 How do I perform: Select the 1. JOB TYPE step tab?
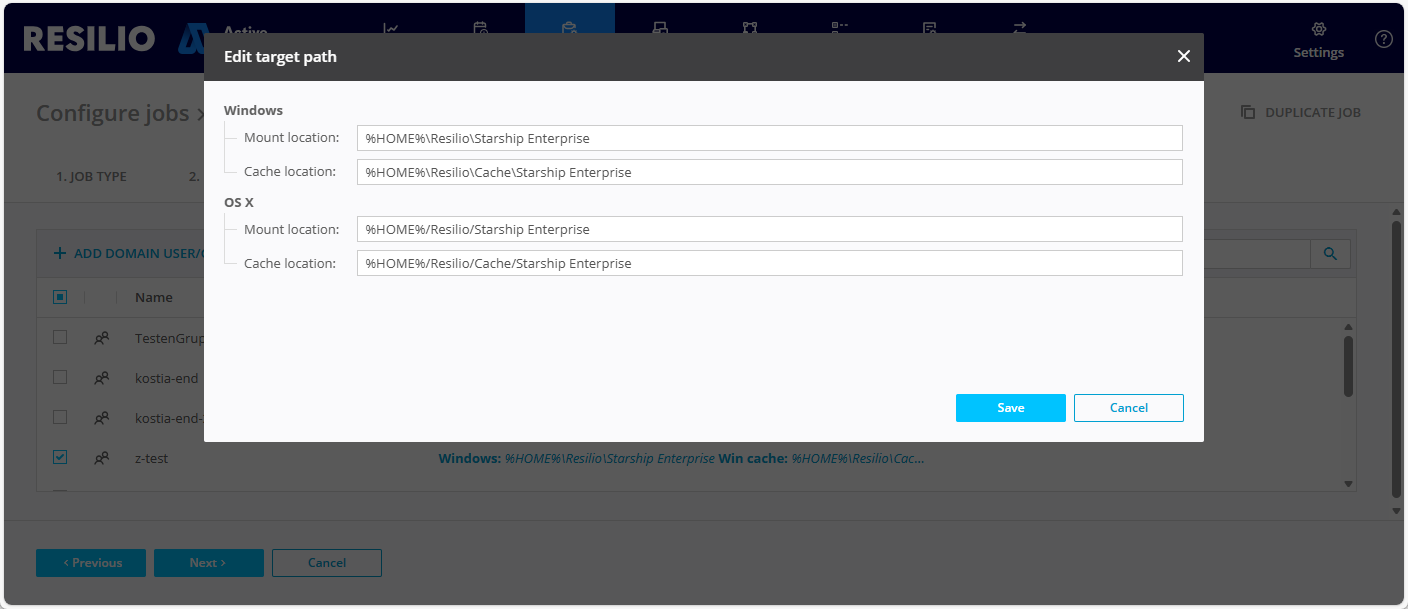[91, 176]
